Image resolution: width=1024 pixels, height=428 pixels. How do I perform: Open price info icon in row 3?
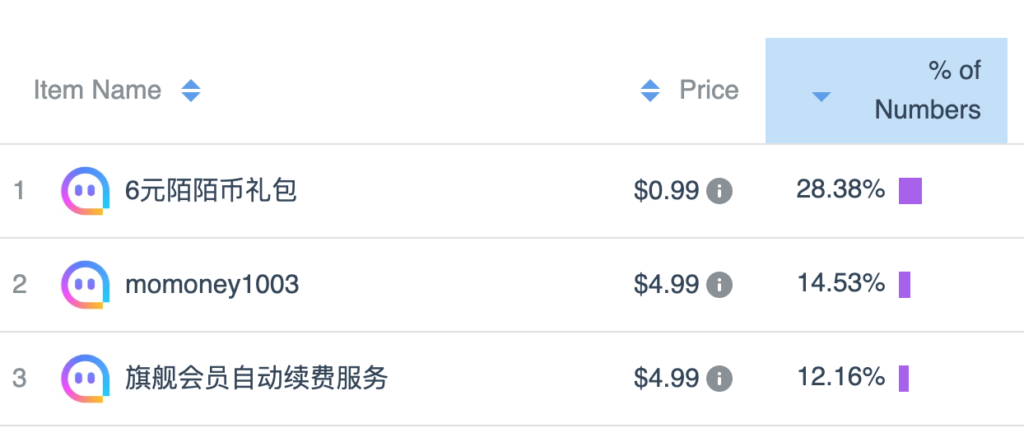[x=720, y=378]
